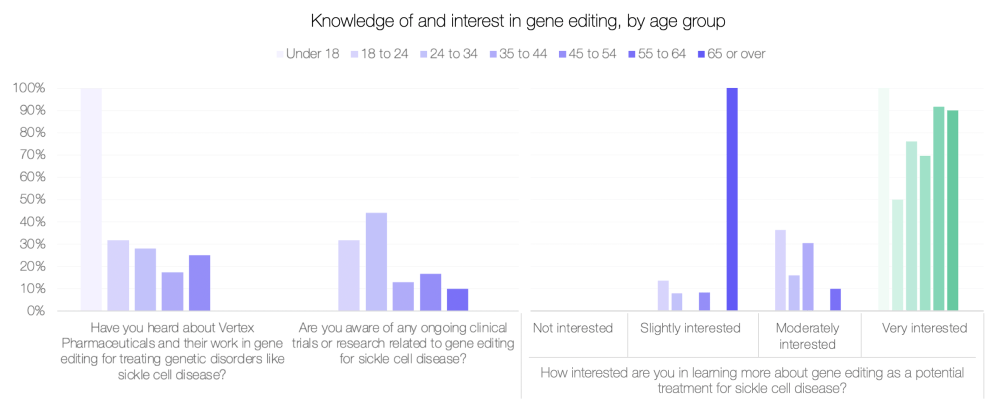The image size is (1000, 419).
Task: Click the chart title about gene editing
Action: [499, 21]
